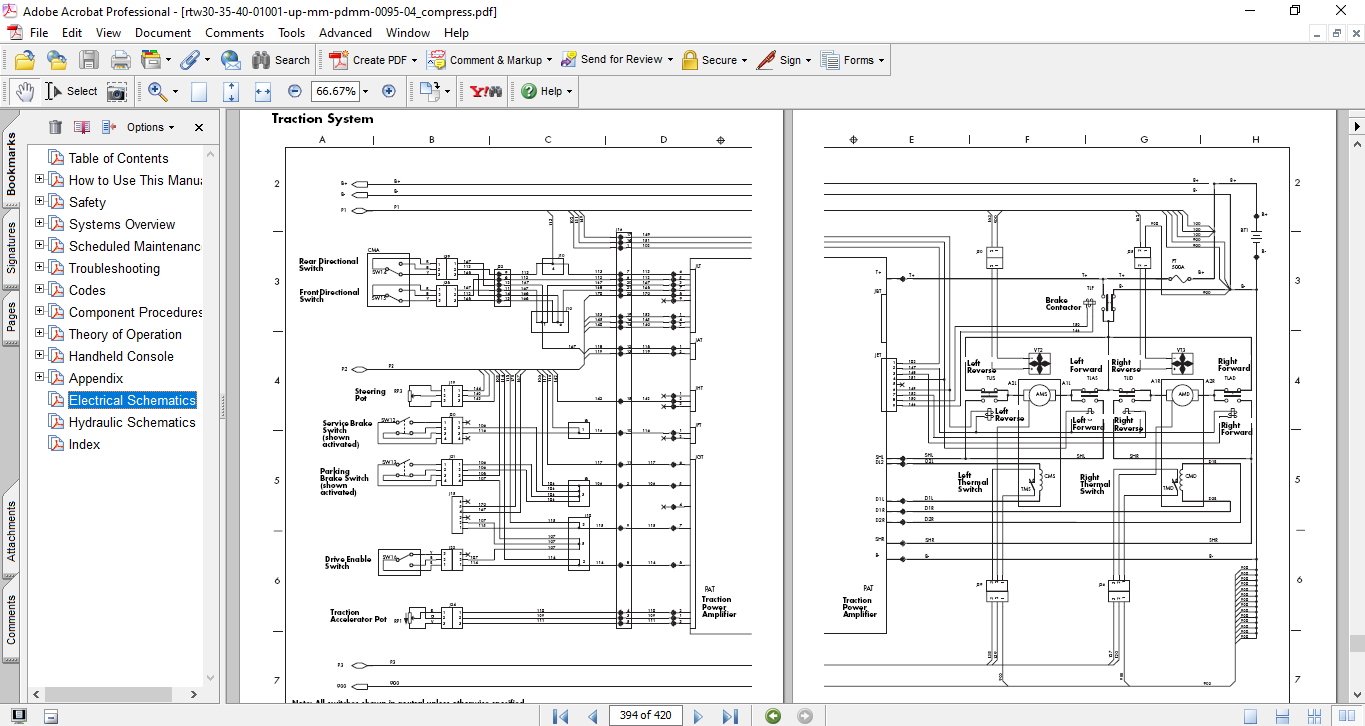Open the zoom percentage dropdown
Screen dimensions: 1365x726
coord(365,91)
